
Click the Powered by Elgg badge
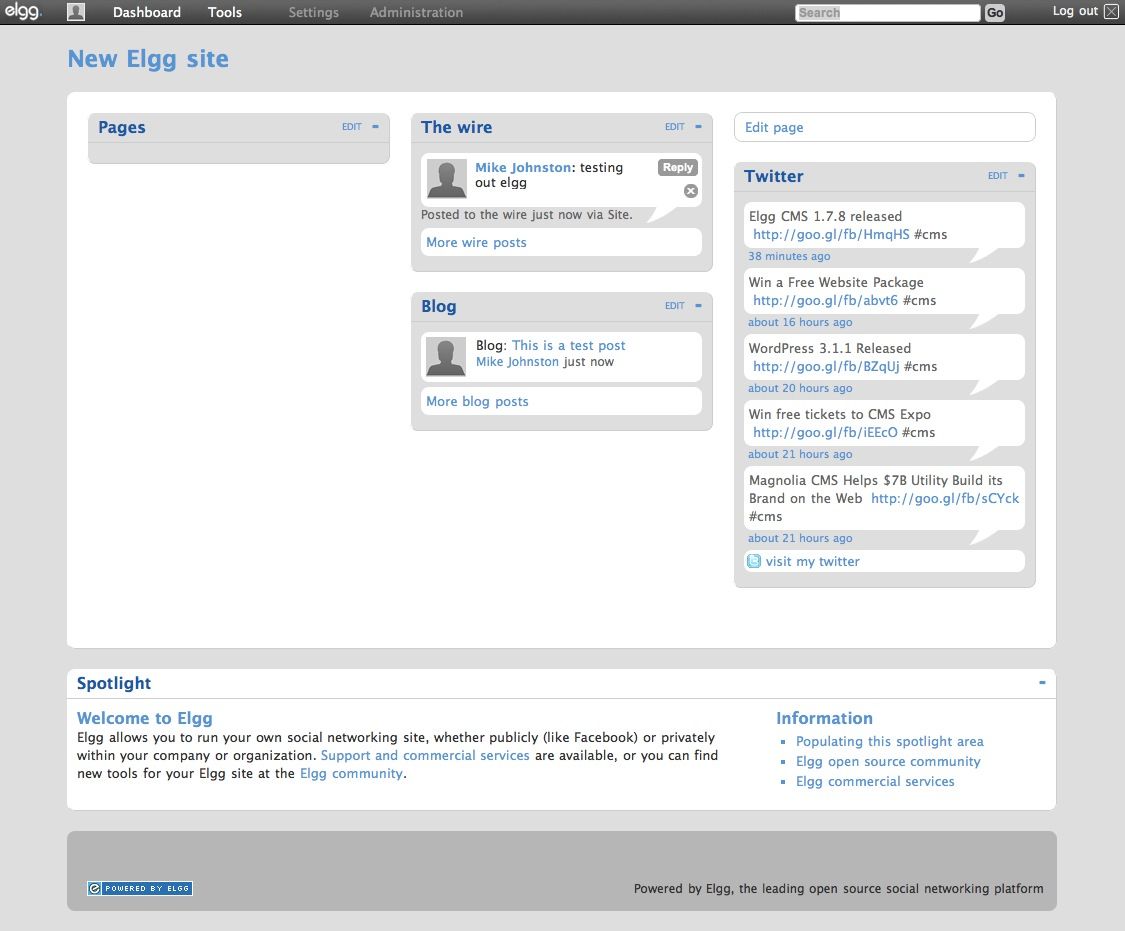(x=140, y=888)
